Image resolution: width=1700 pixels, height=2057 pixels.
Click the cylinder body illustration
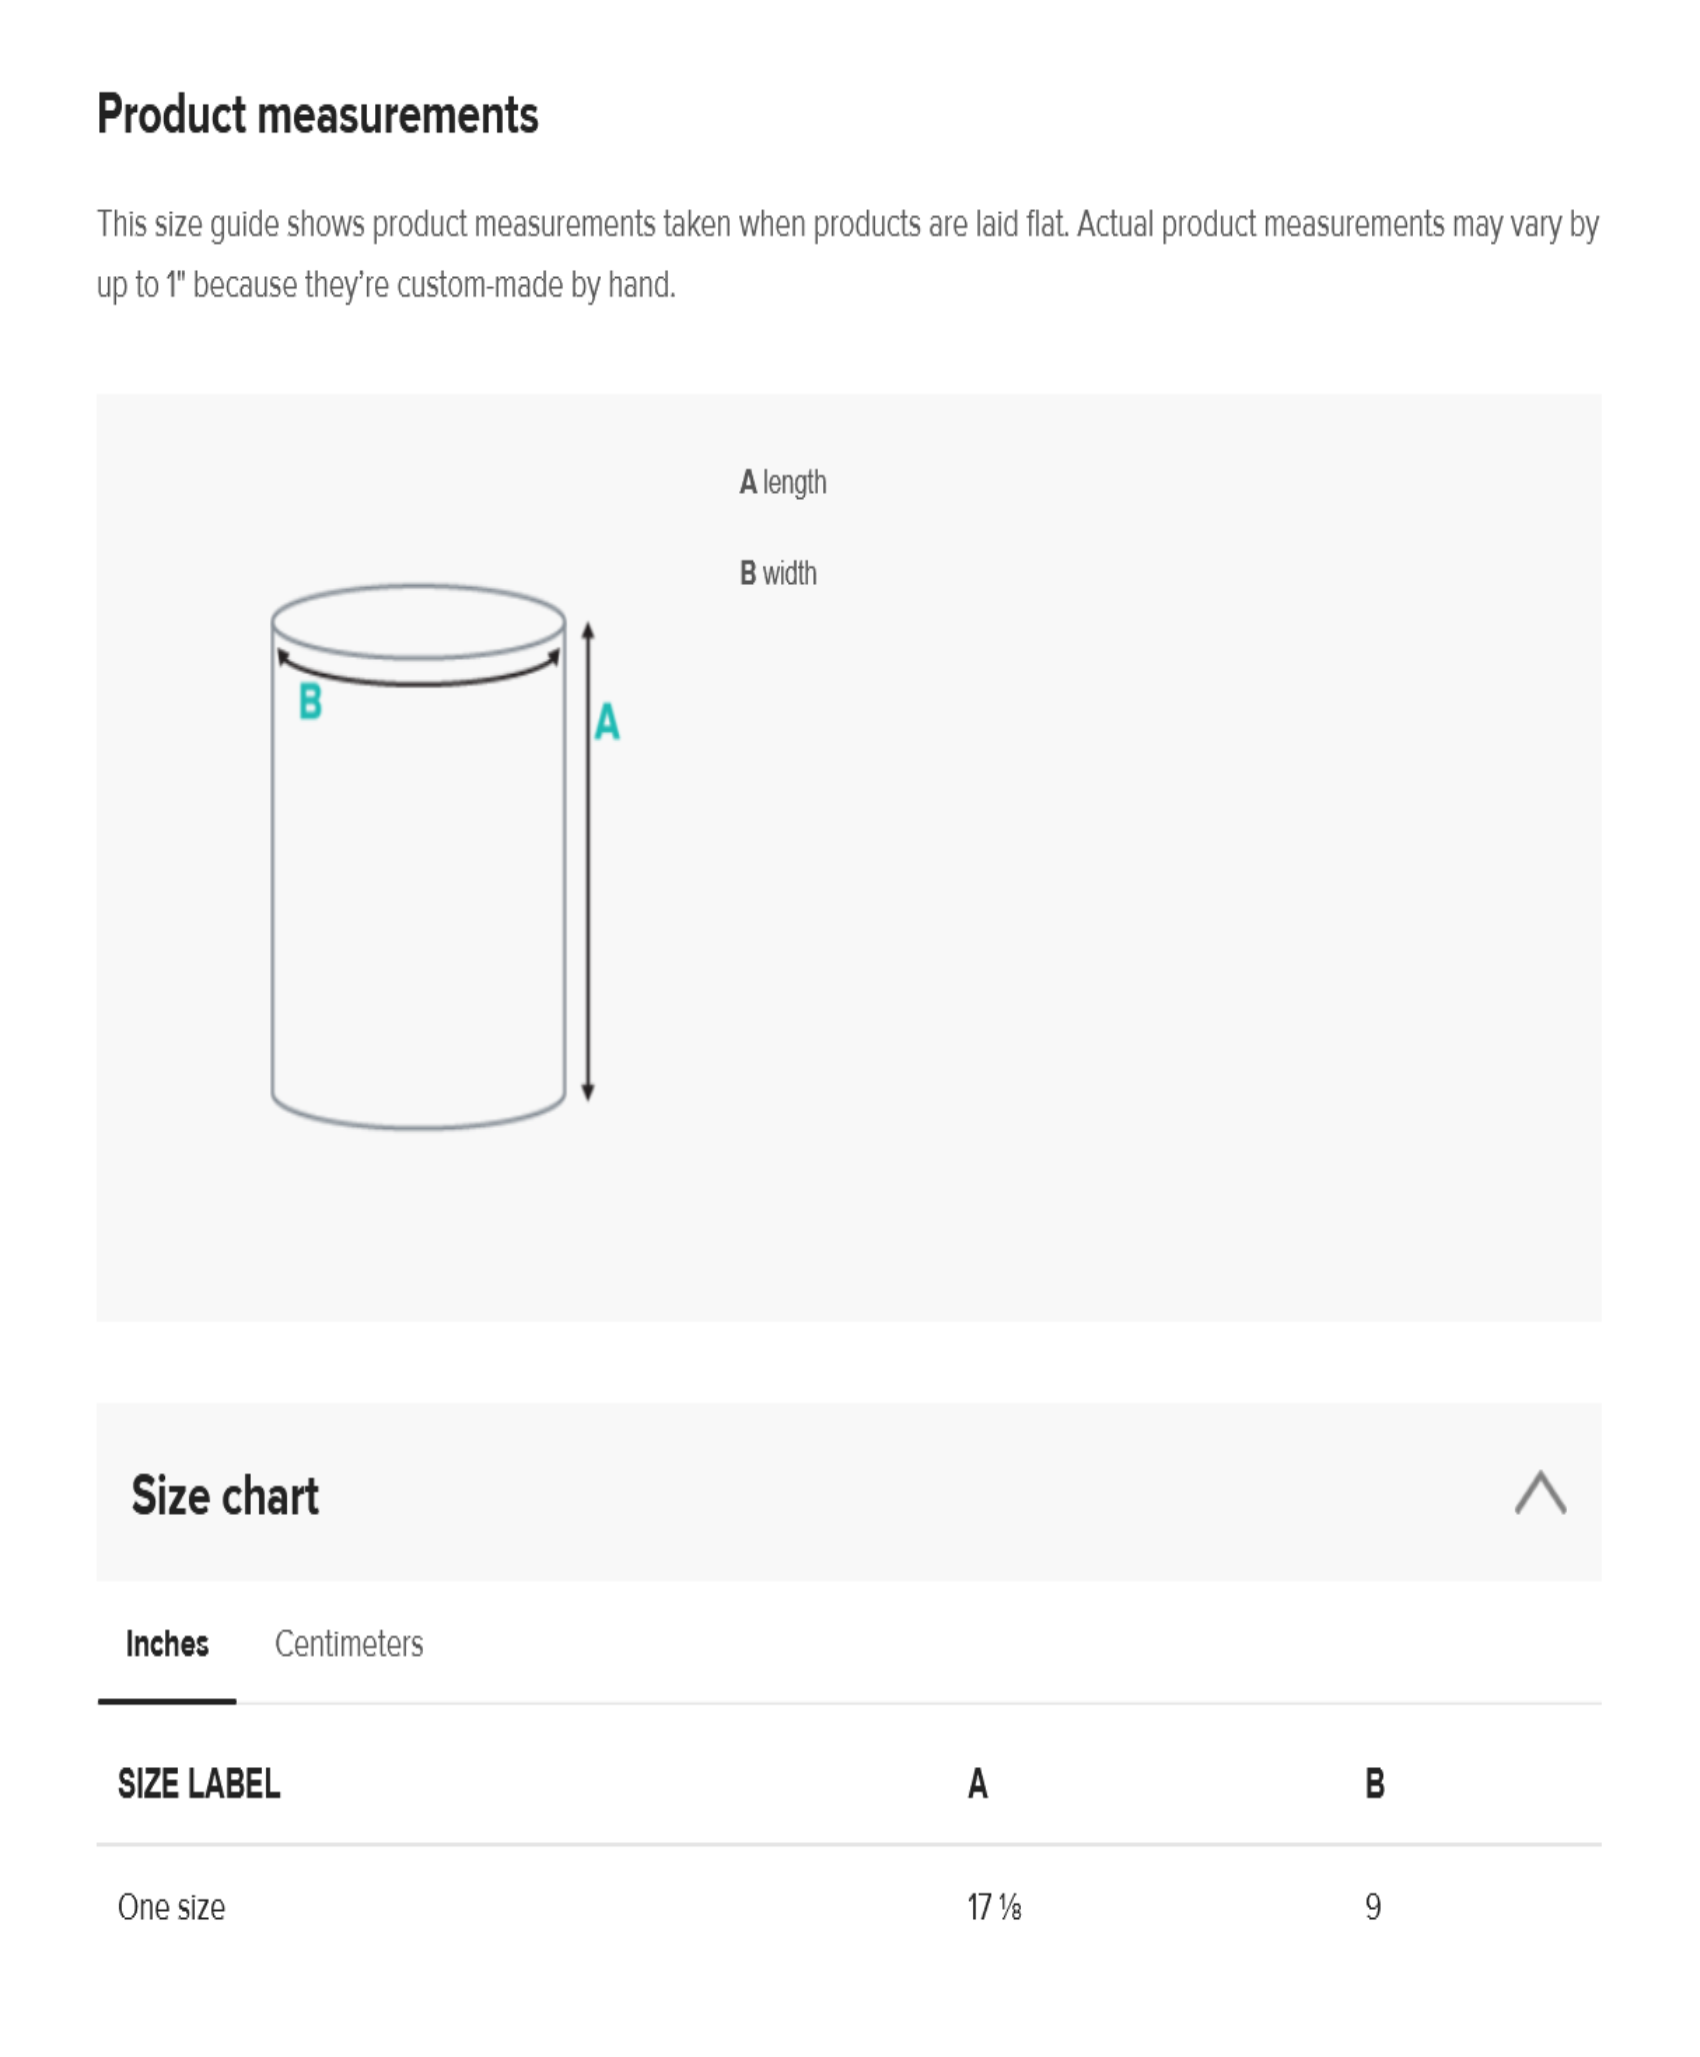(418, 900)
